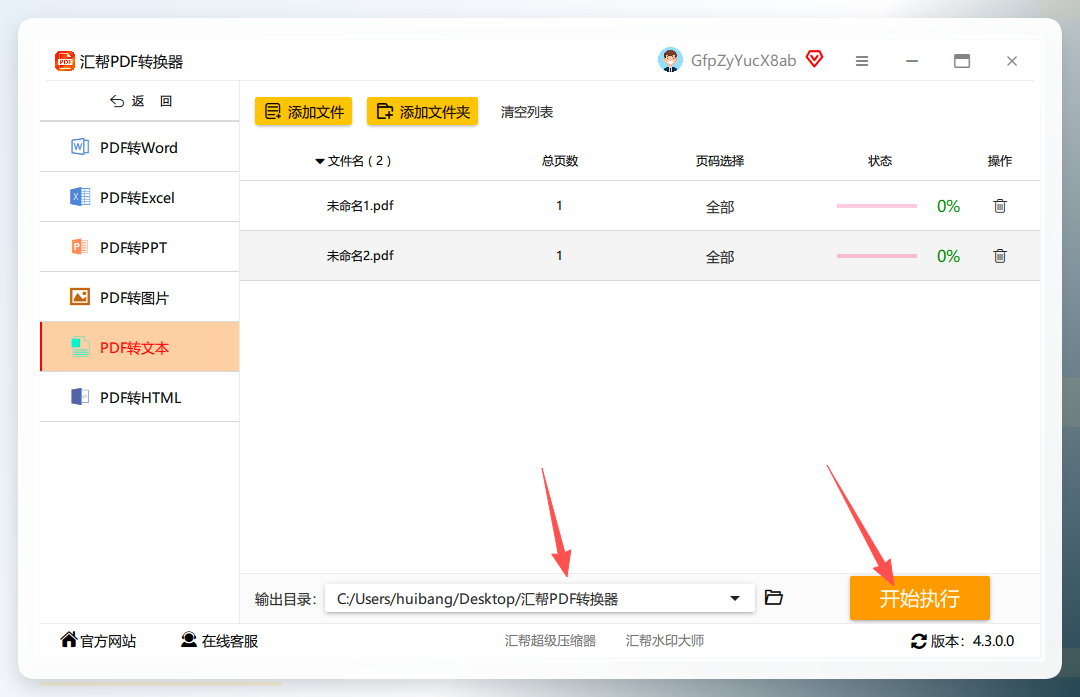Browse output folder with the folder icon
This screenshot has height=697, width=1080.
point(774,597)
